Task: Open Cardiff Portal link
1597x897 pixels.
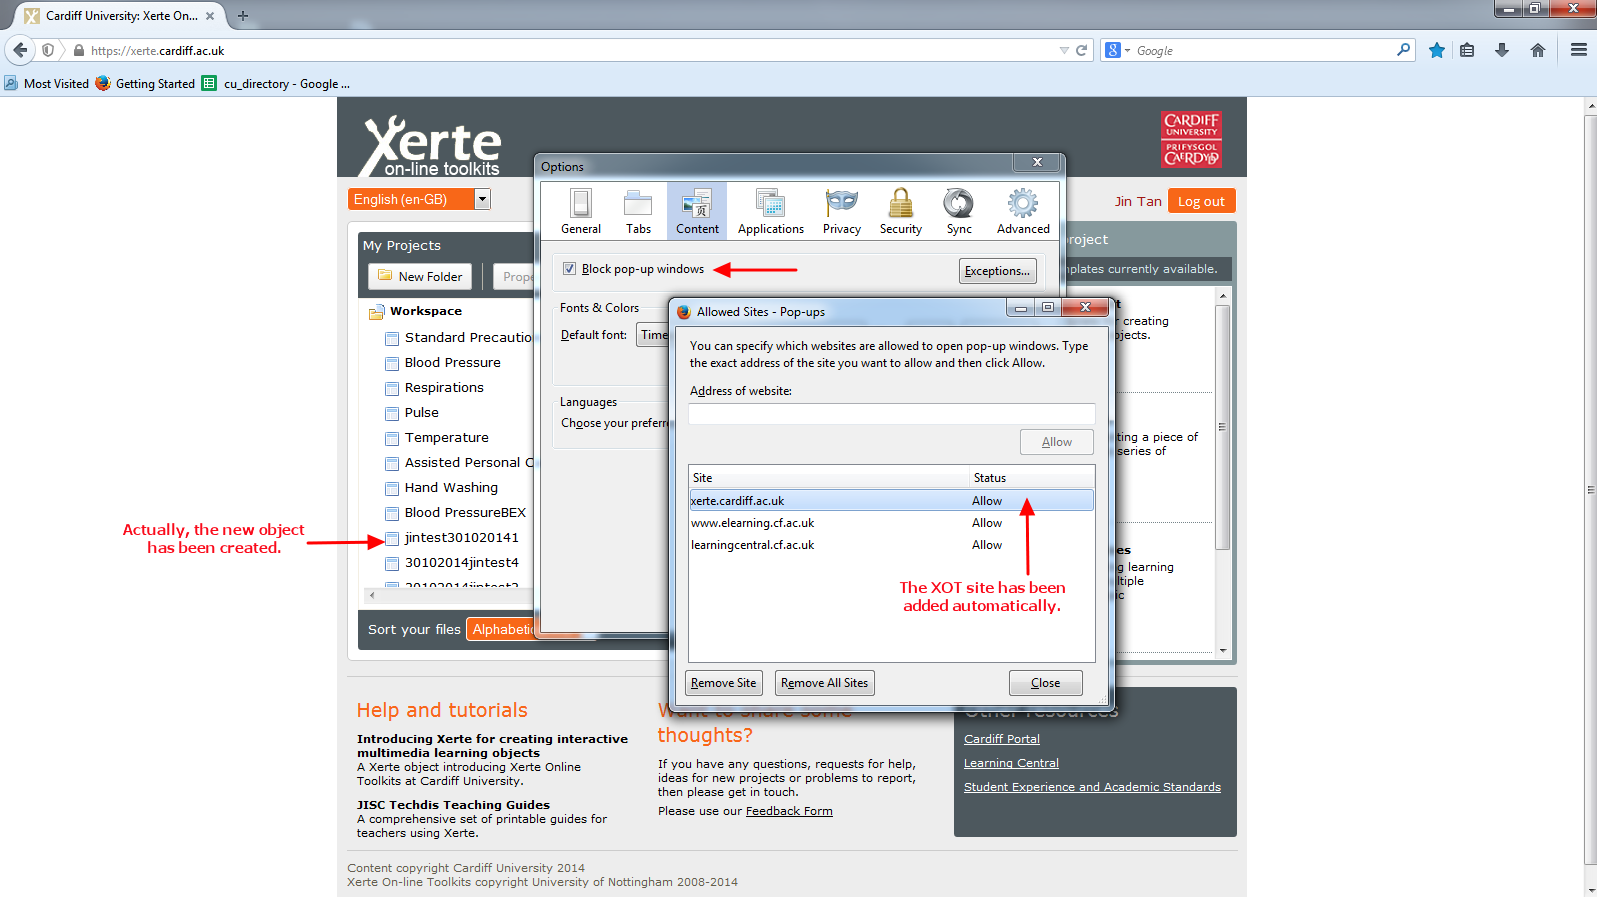Action: point(1001,739)
